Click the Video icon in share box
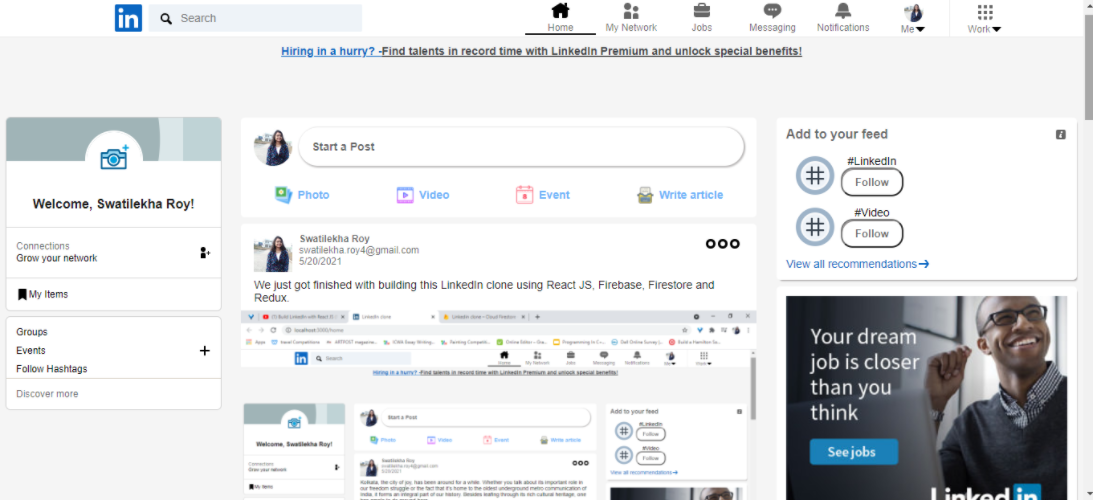 point(405,195)
